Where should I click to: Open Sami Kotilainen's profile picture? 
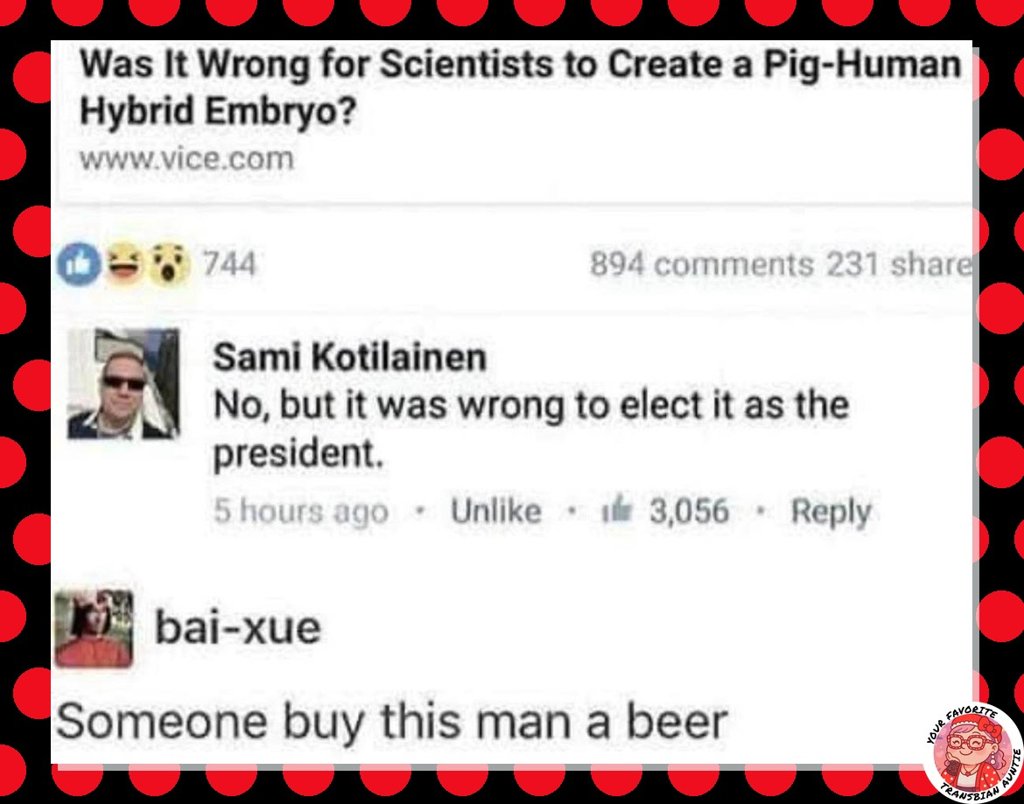click(x=123, y=383)
